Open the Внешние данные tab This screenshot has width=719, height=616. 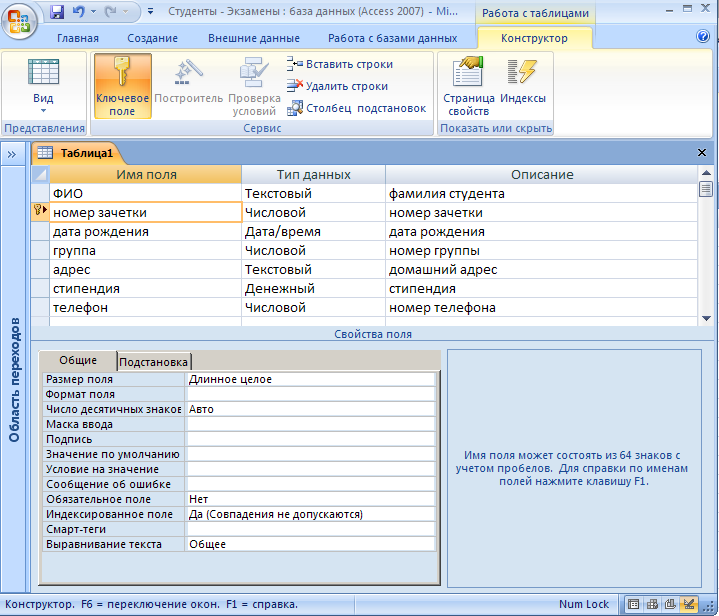(x=254, y=38)
